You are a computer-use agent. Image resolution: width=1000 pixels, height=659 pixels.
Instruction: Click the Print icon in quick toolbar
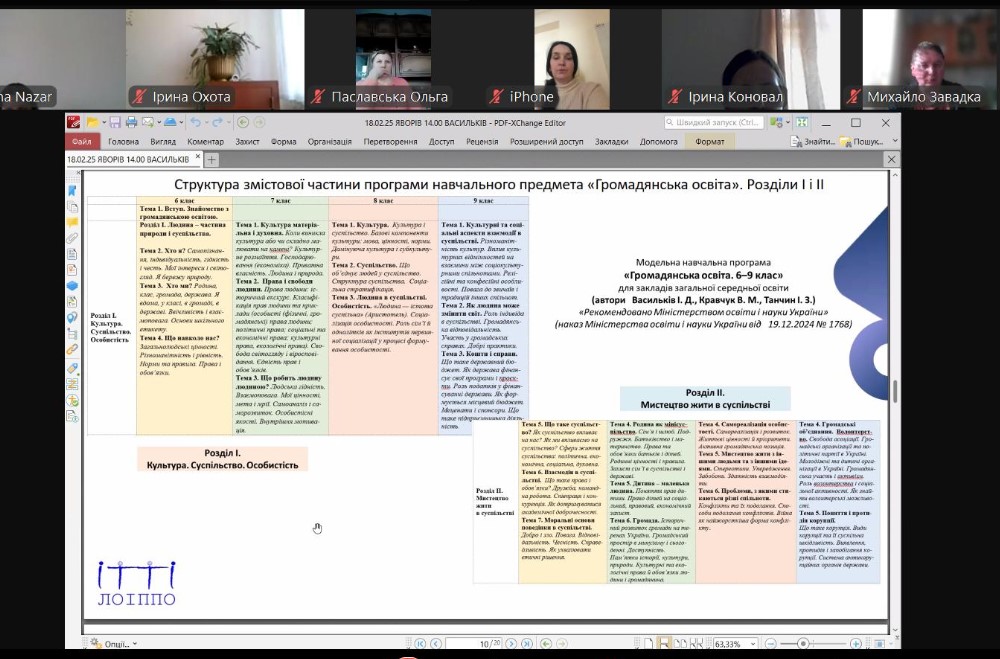pos(130,123)
